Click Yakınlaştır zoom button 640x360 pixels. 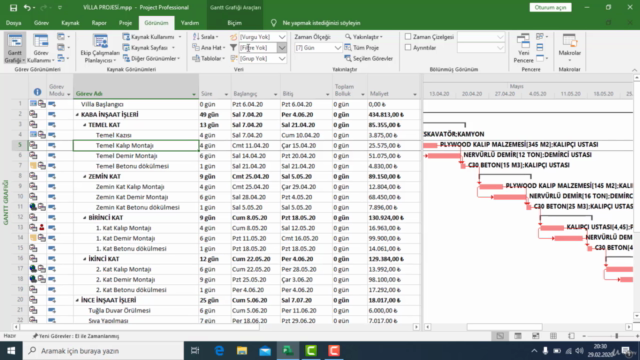click(364, 37)
